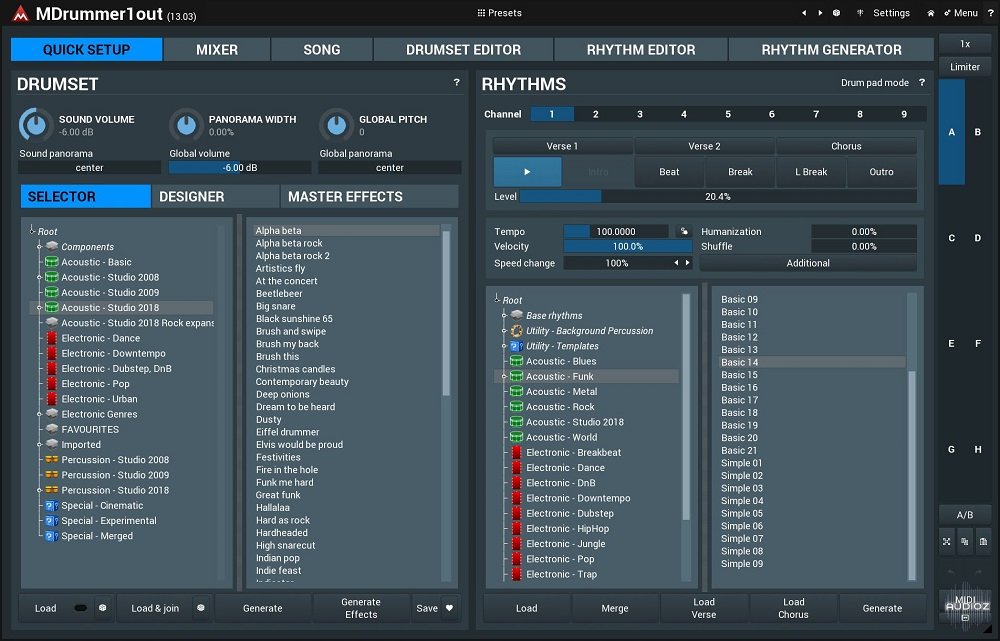Toggle the small switch next to drumset Load

tap(80, 608)
